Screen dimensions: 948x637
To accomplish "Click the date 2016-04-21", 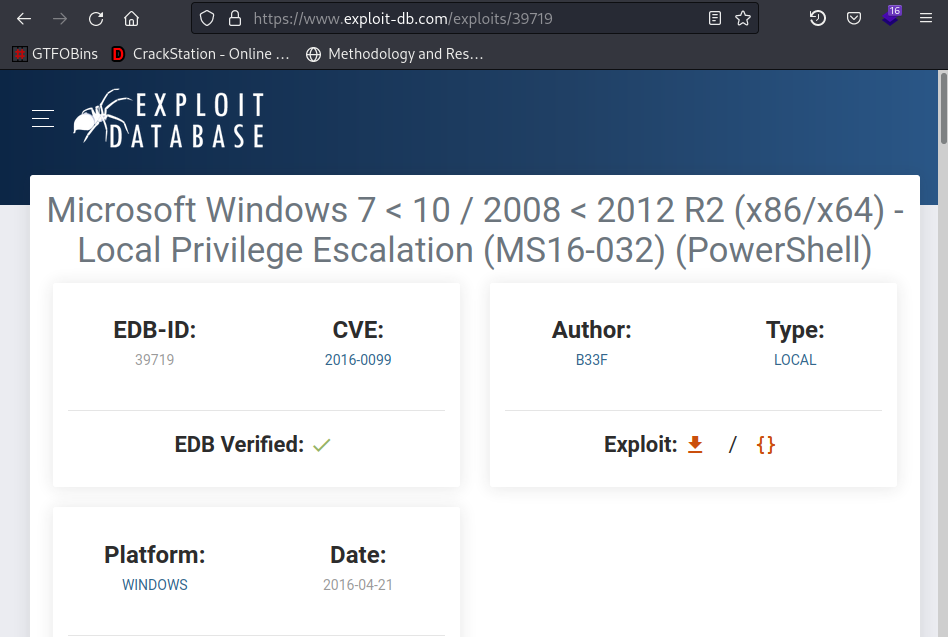I will point(358,585).
